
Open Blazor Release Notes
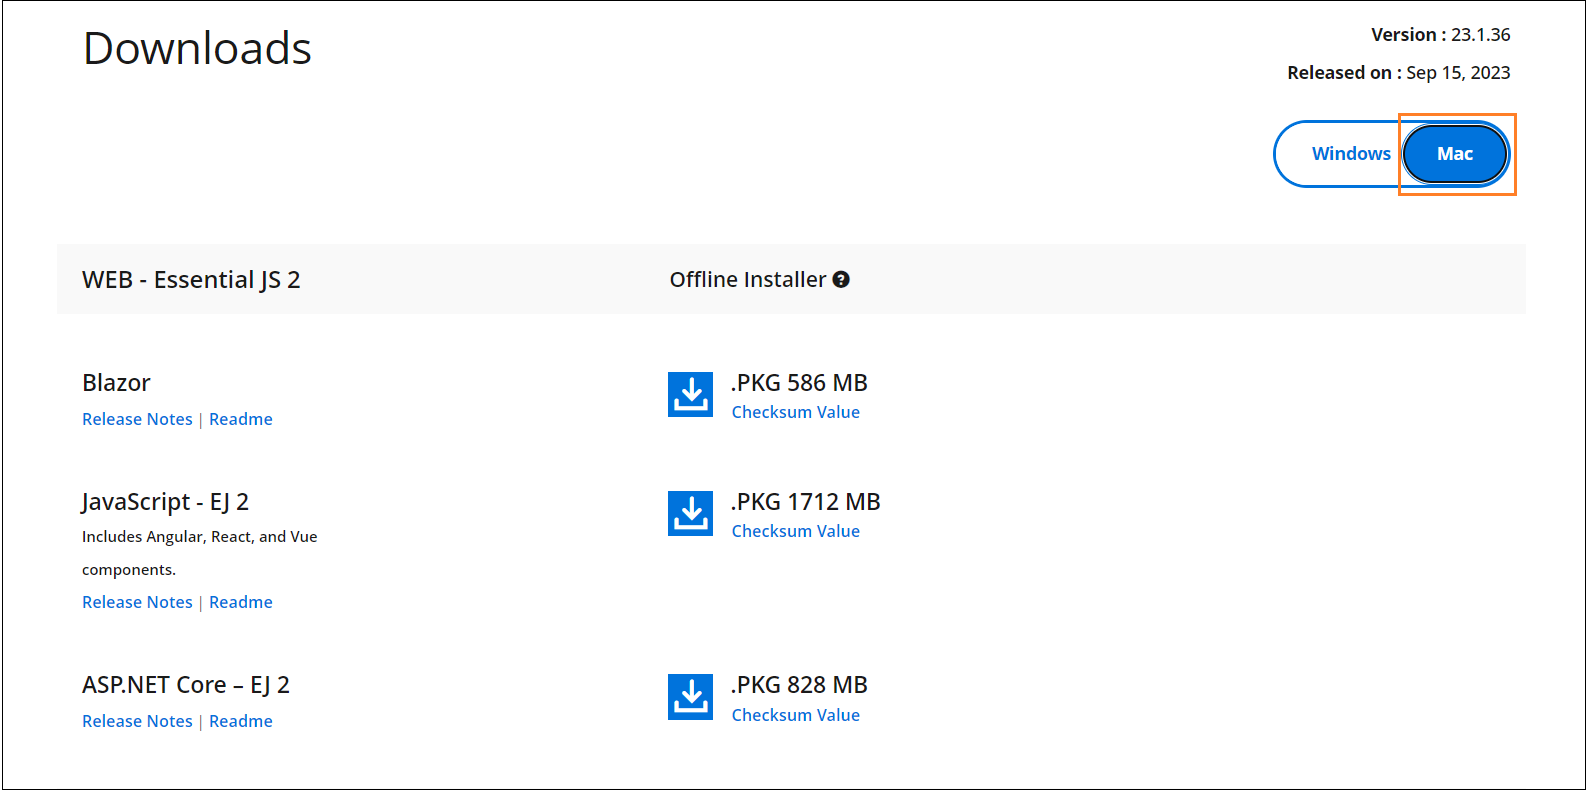[137, 419]
